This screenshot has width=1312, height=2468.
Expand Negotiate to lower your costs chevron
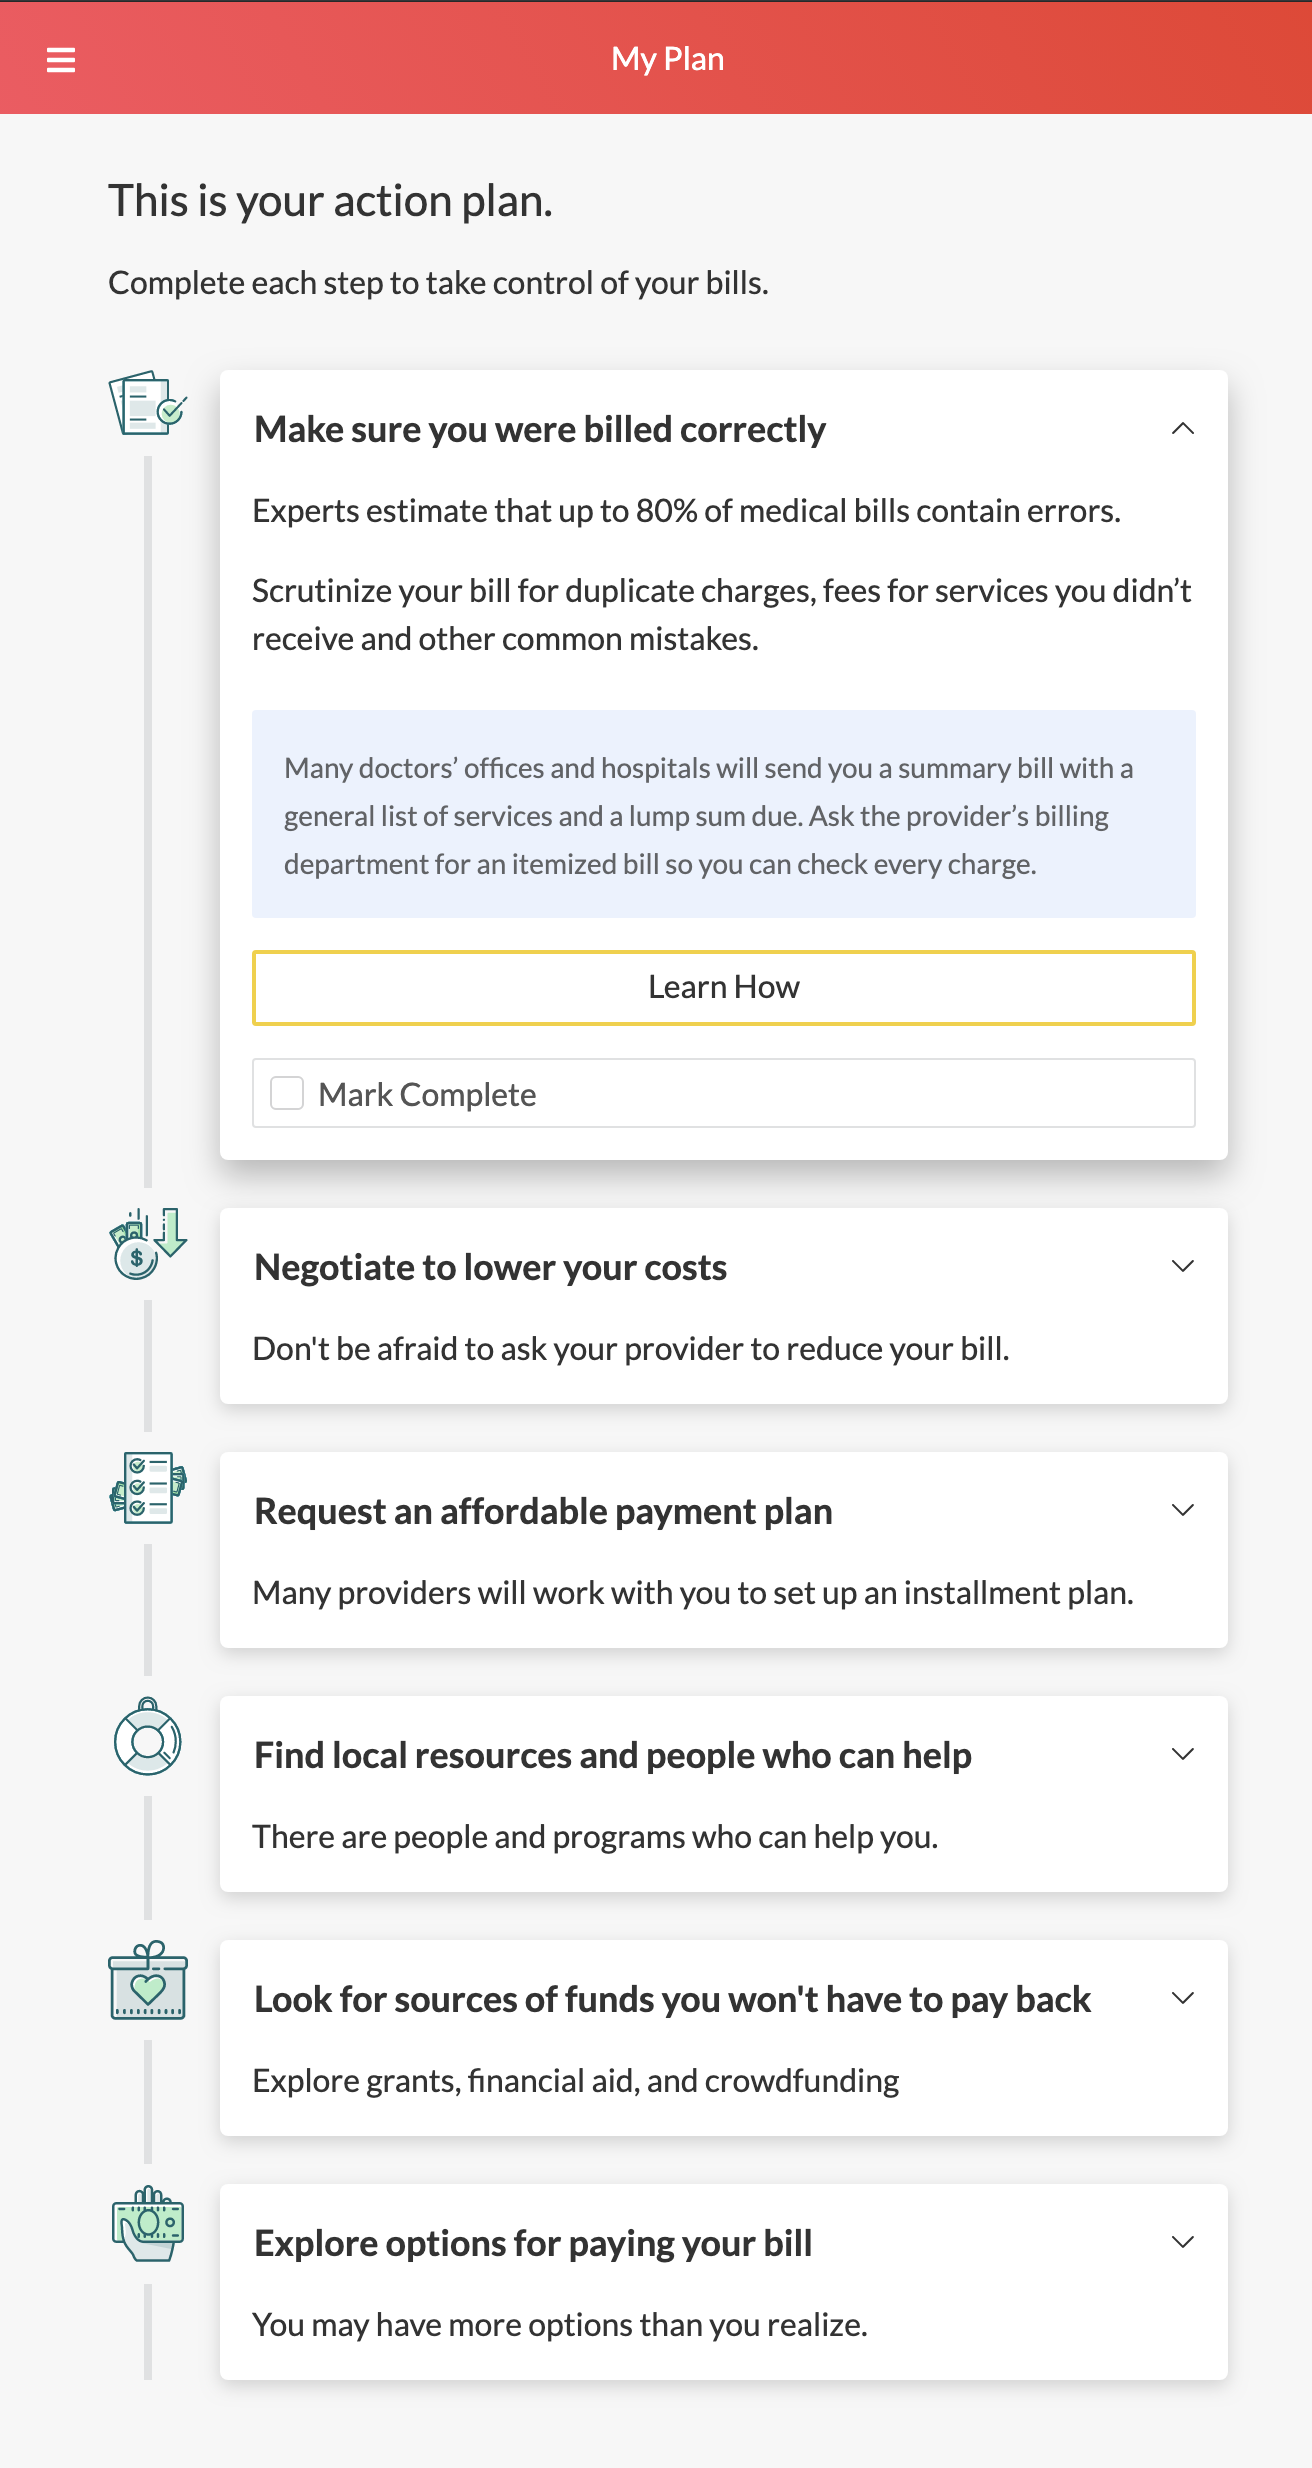pos(1183,1267)
